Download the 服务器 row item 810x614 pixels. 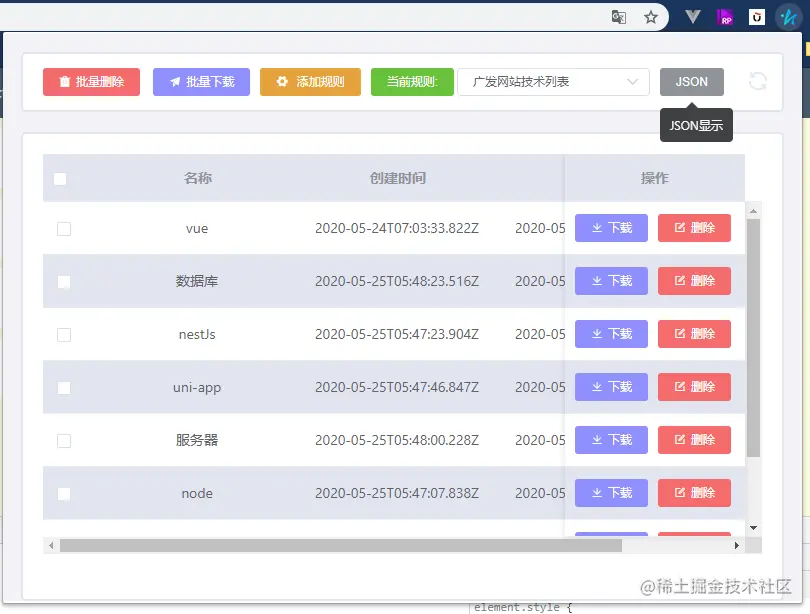tap(611, 440)
